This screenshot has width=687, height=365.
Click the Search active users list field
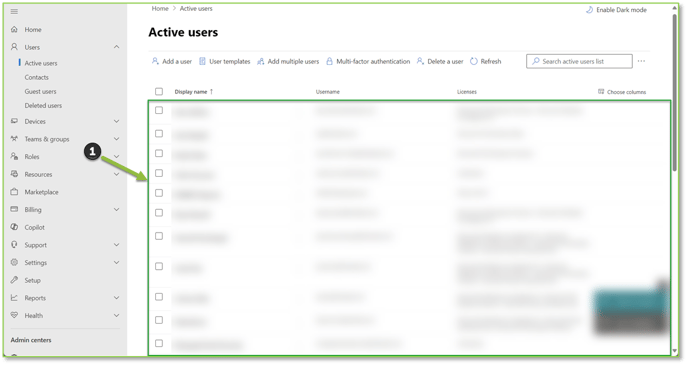(x=579, y=61)
